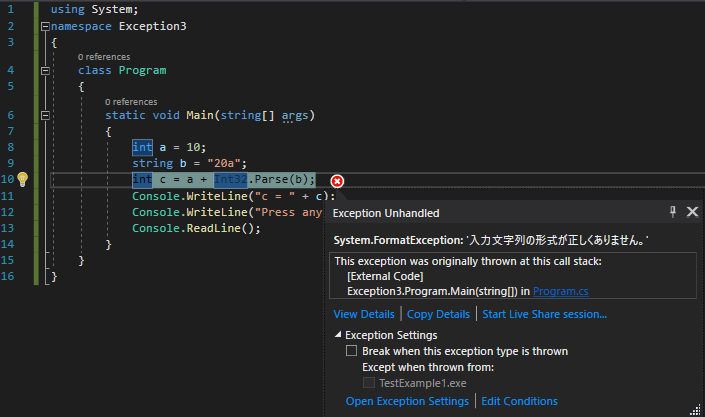Collapse the namespace Exception3 block
705x417 pixels.
tap(45, 27)
